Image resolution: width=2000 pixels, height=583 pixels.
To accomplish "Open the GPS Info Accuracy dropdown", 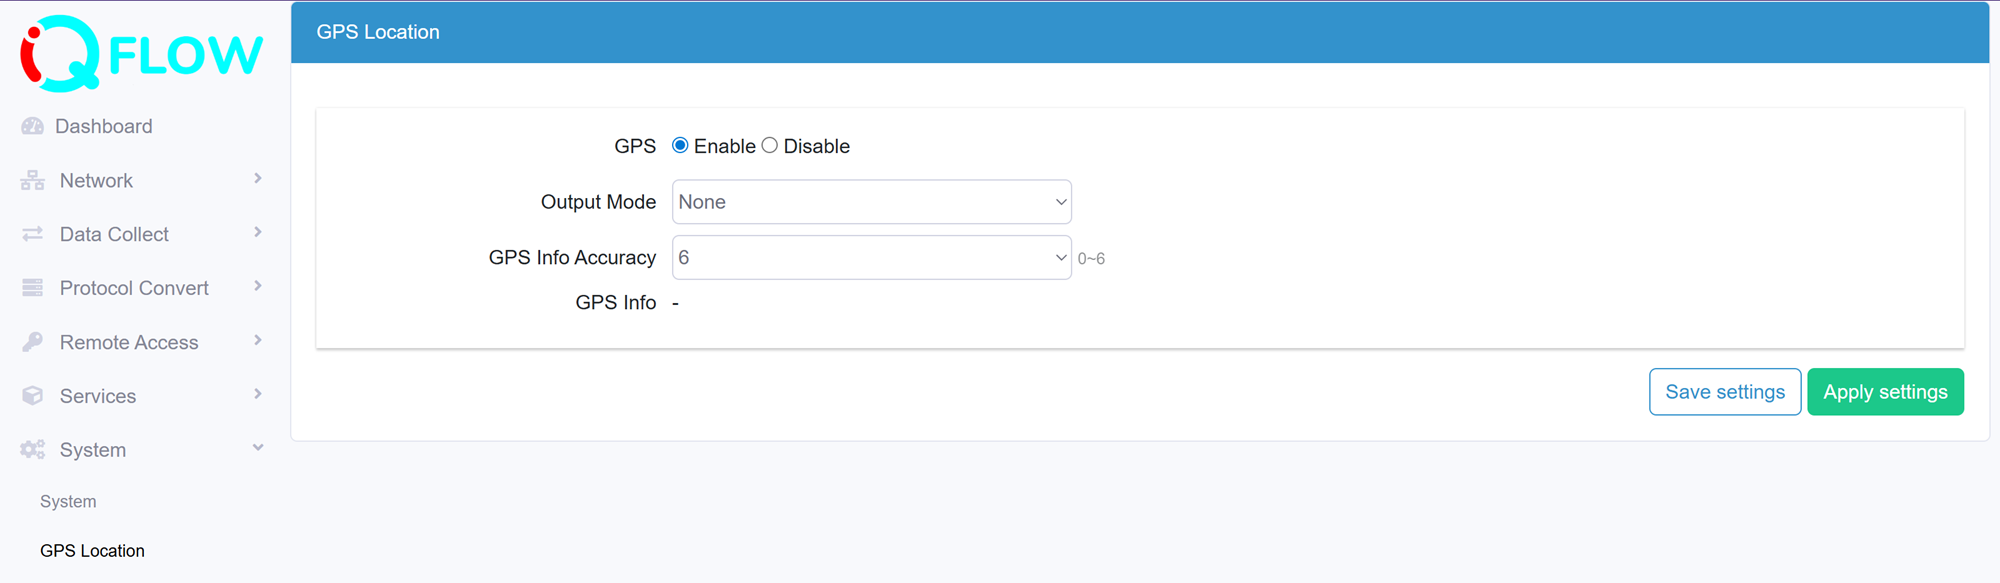I will [x=870, y=257].
